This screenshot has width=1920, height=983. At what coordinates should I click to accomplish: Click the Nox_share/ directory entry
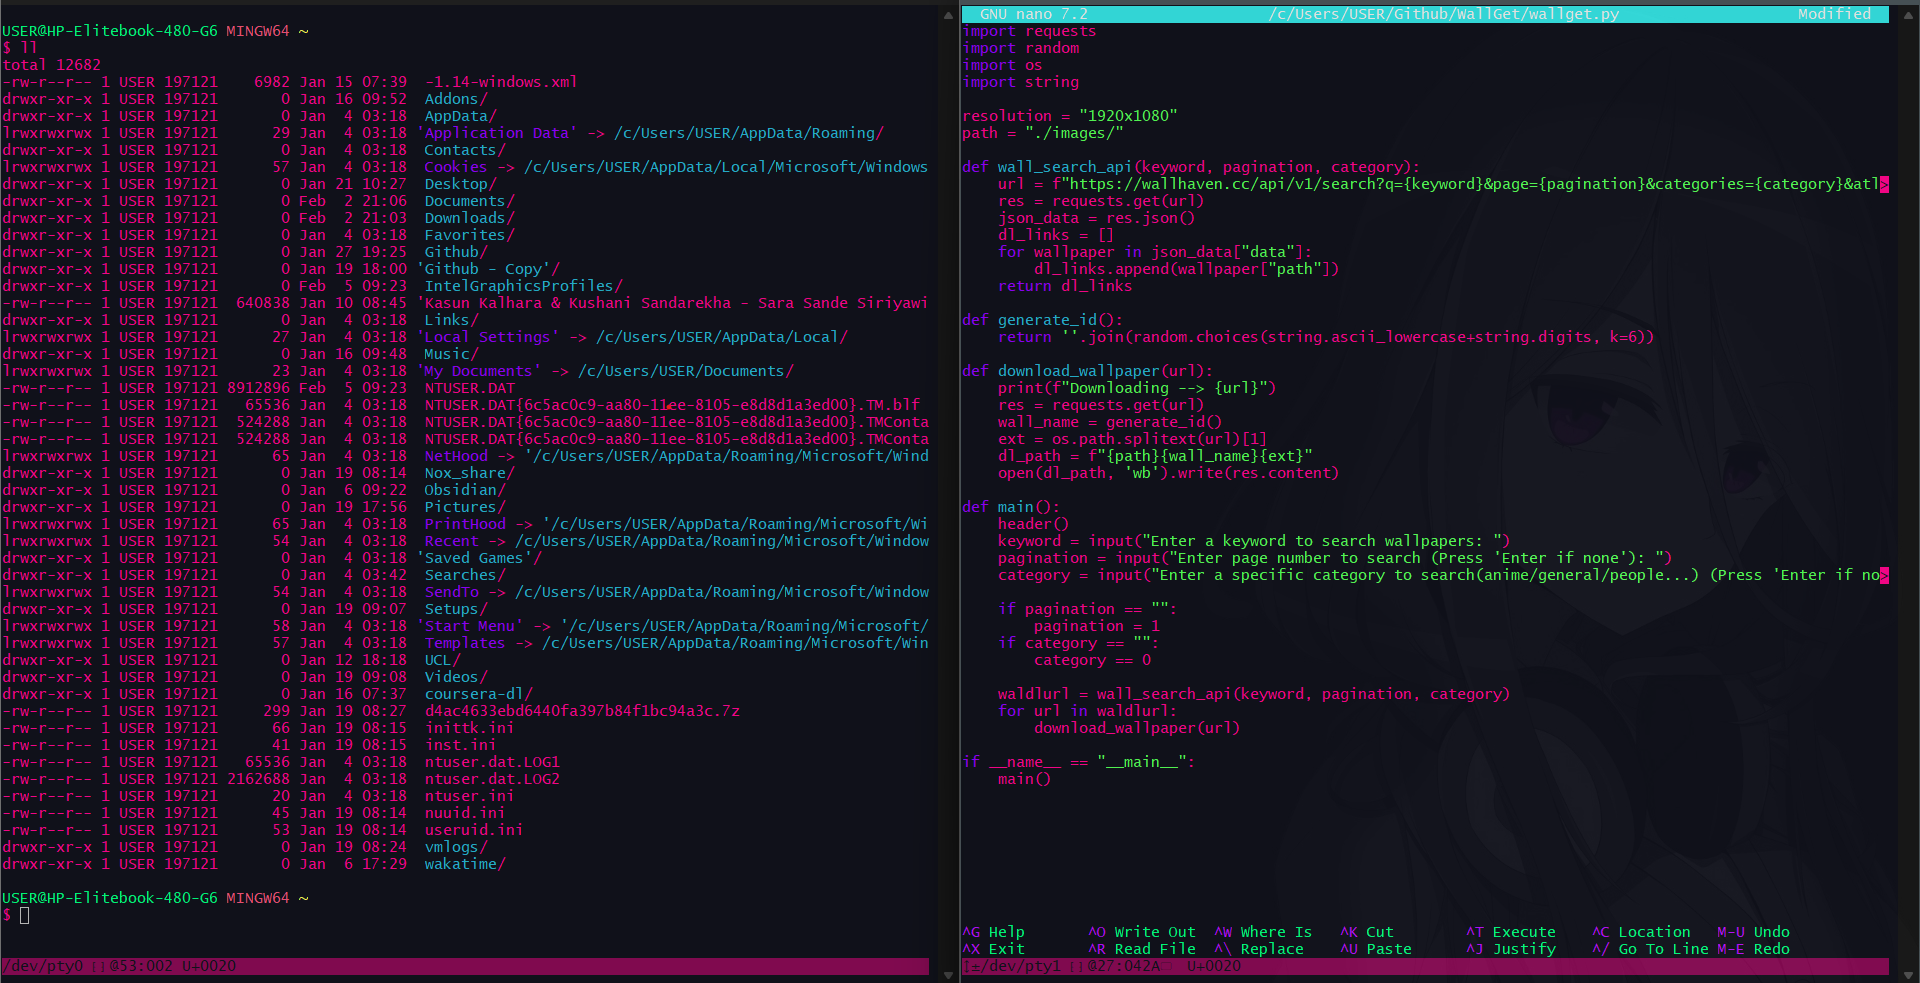click(x=469, y=473)
